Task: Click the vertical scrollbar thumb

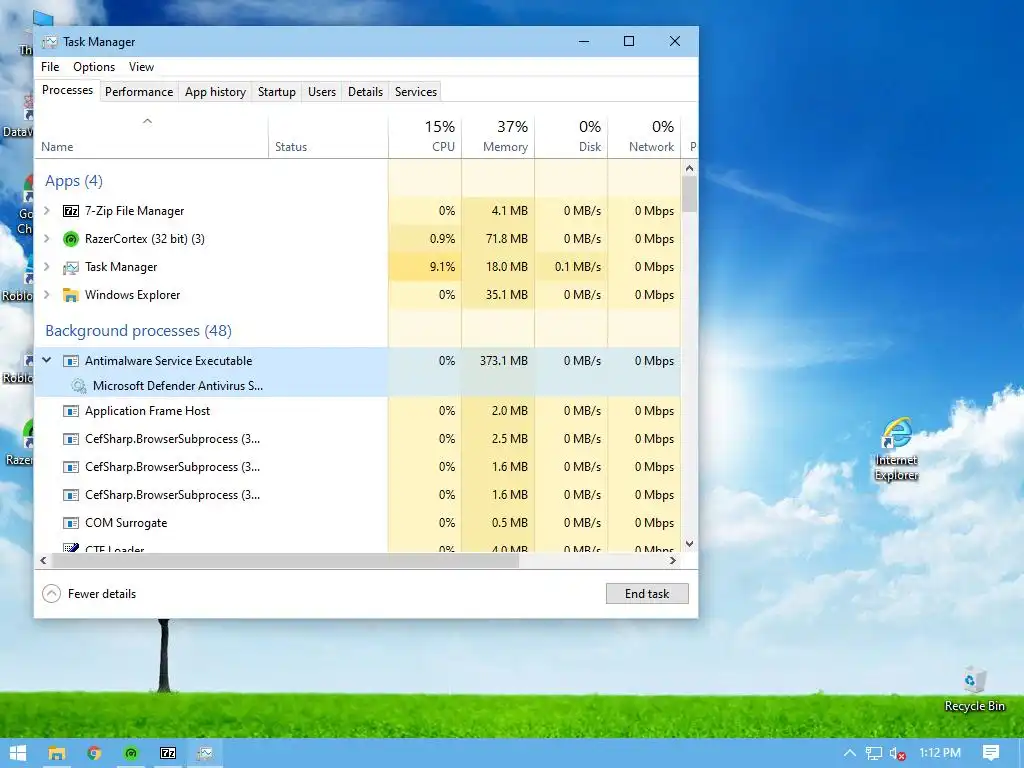Action: pos(690,194)
